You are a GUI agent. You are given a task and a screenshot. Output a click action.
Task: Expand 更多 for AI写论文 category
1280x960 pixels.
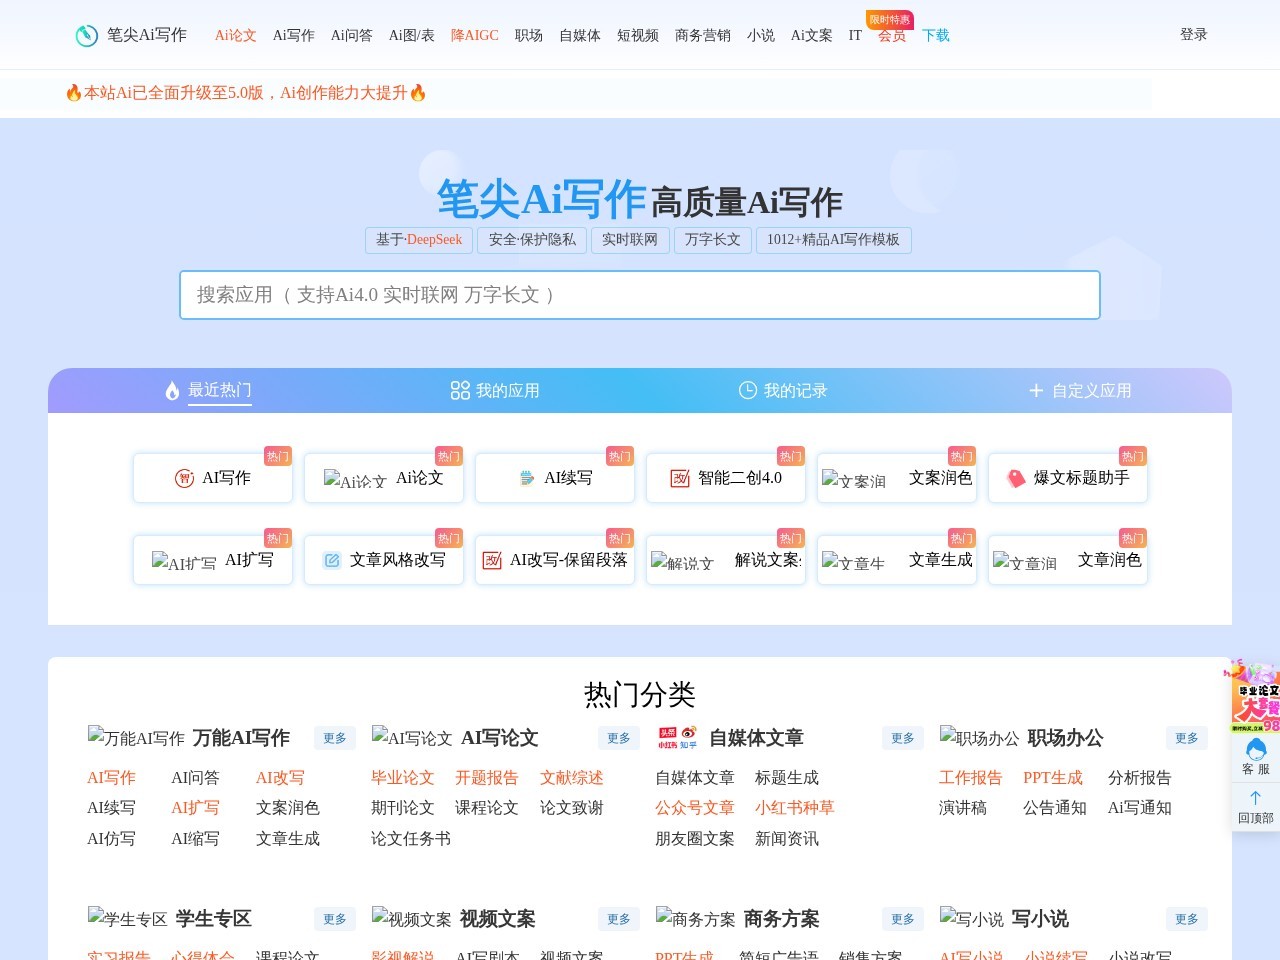point(619,738)
